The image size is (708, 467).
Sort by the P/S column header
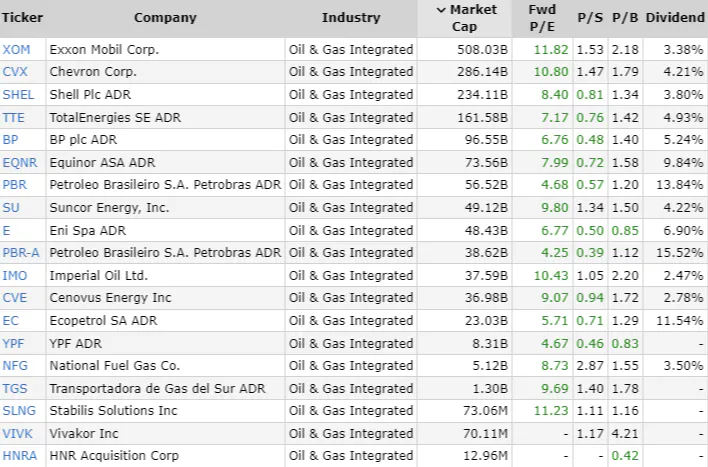pyautogui.click(x=590, y=18)
